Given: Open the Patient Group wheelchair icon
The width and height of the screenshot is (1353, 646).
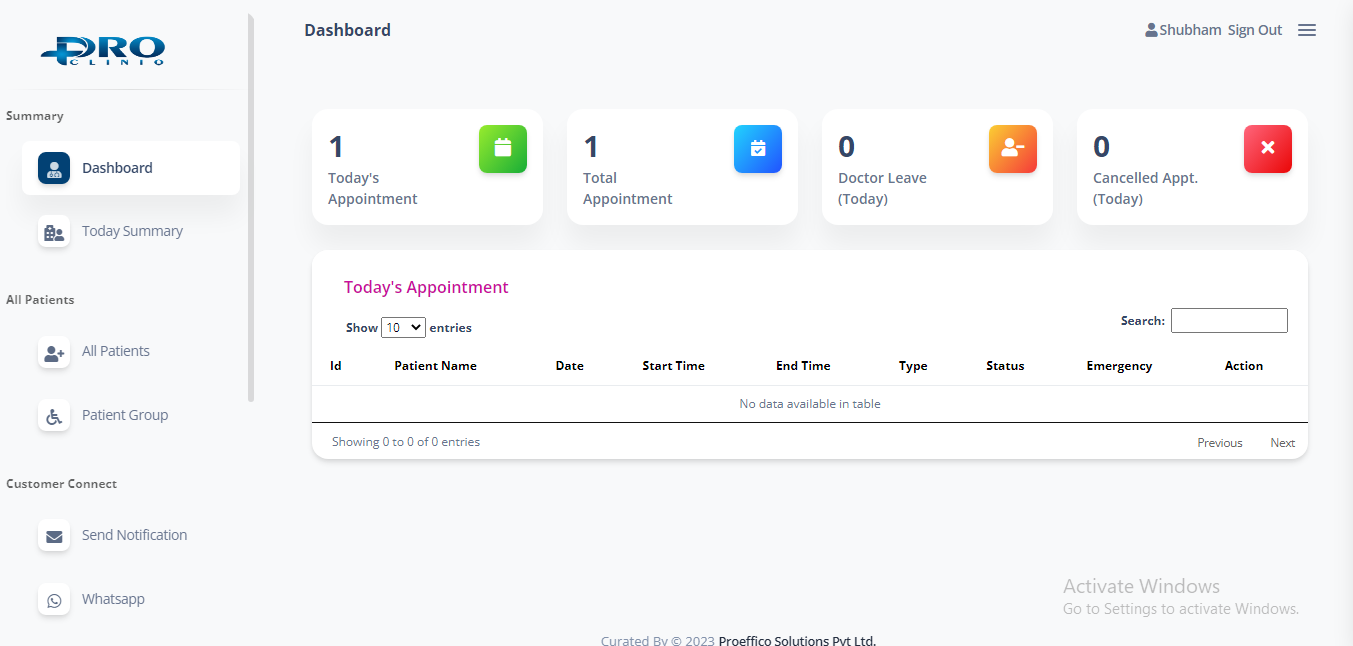Looking at the screenshot, I should click(x=54, y=416).
